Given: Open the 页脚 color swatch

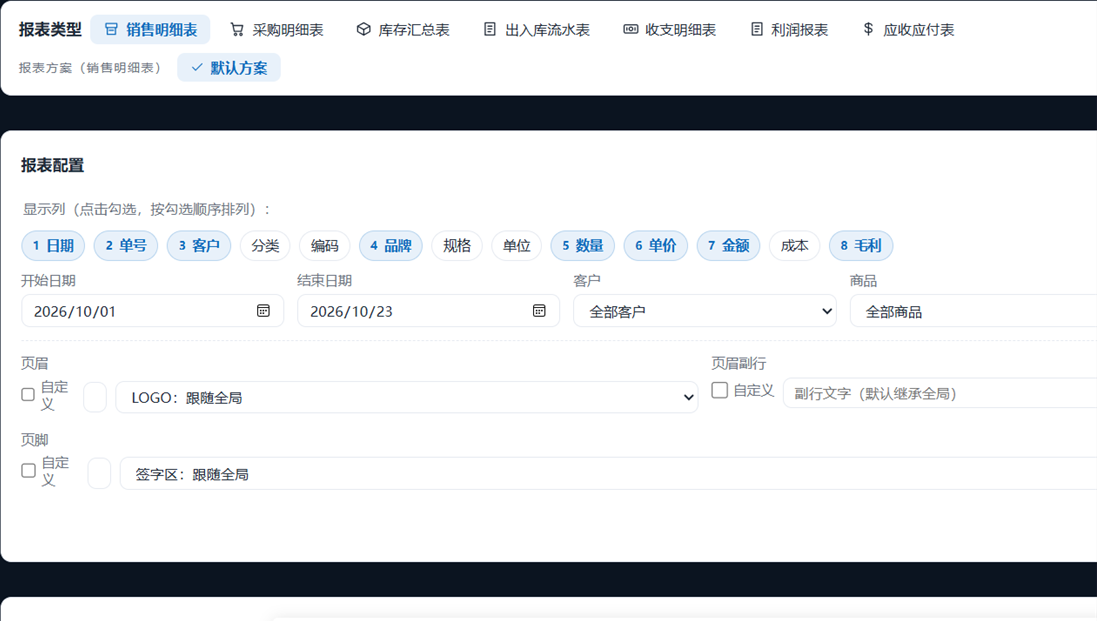Looking at the screenshot, I should click(99, 473).
